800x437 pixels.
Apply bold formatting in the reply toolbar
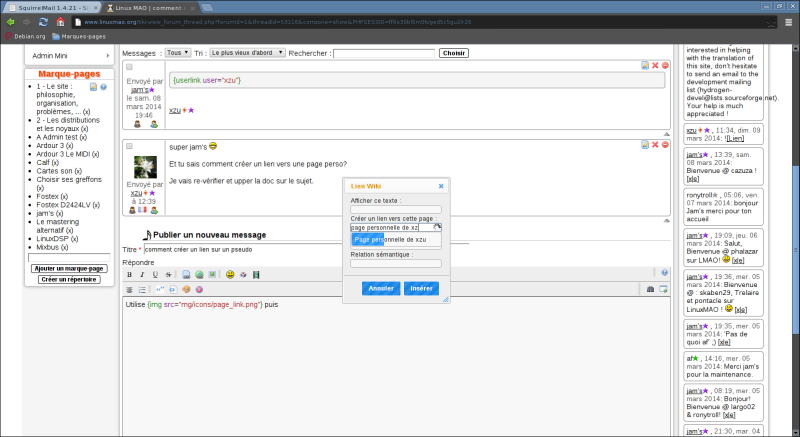point(129,275)
